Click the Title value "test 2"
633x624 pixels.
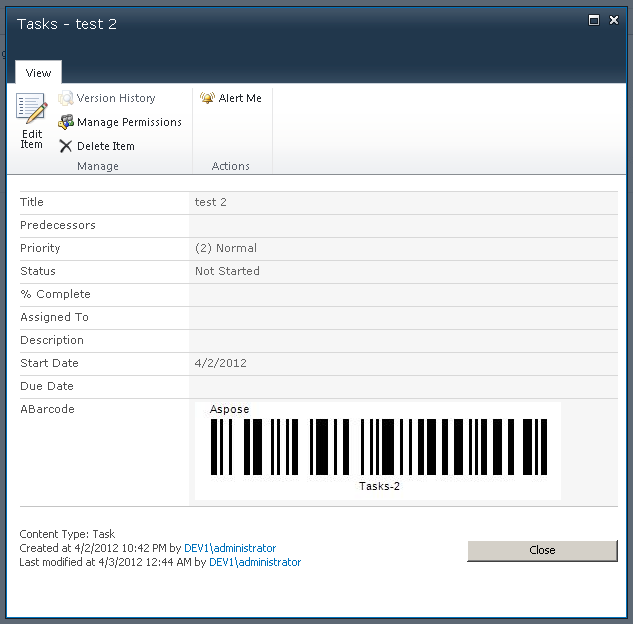click(211, 202)
